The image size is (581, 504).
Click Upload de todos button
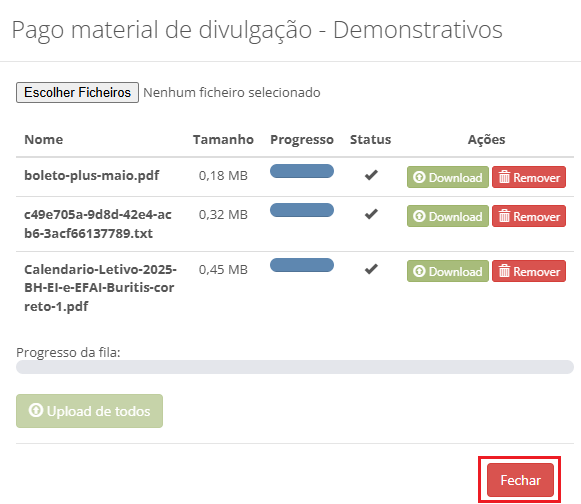coord(89,411)
